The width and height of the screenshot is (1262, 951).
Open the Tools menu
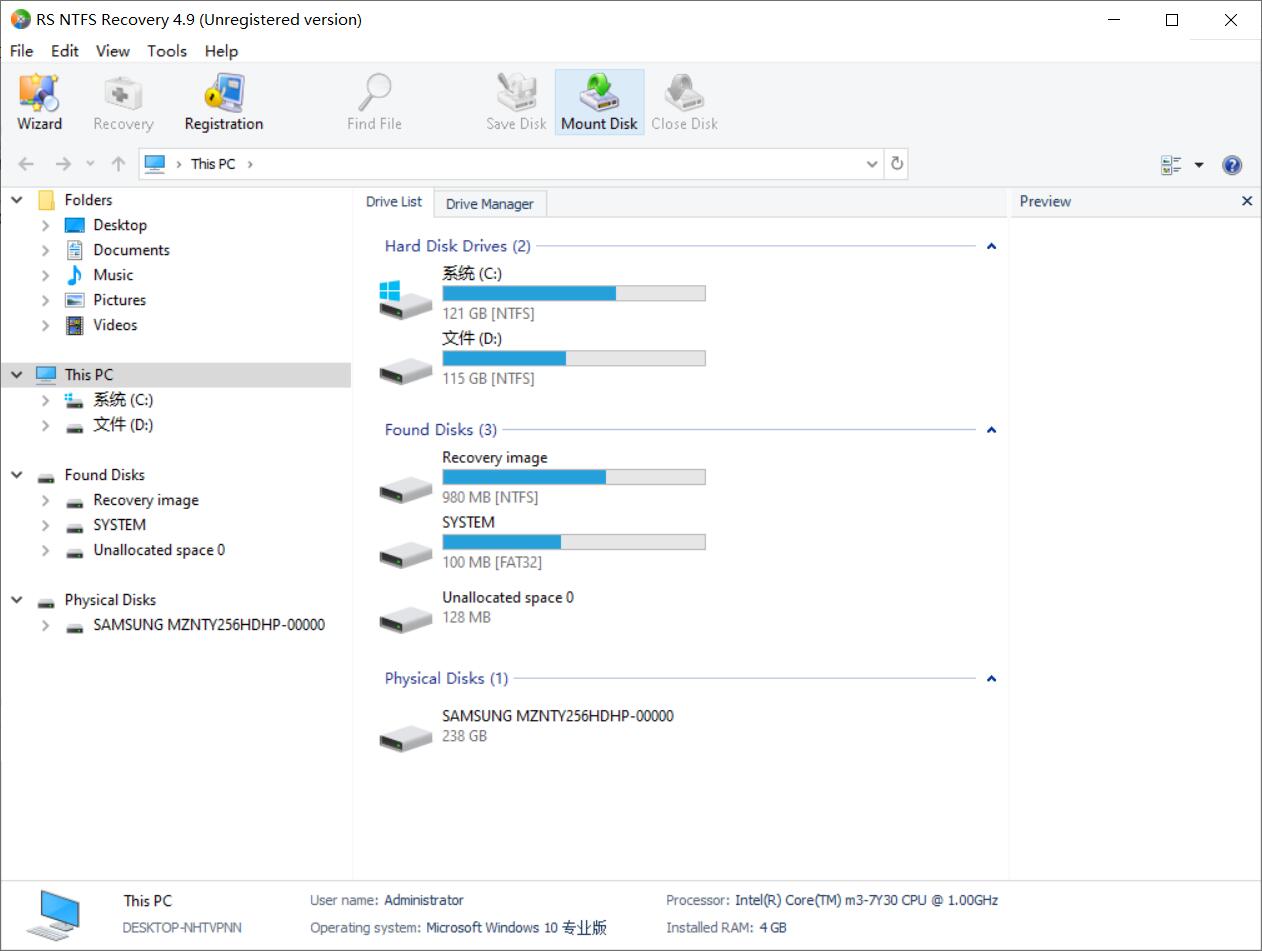click(167, 51)
